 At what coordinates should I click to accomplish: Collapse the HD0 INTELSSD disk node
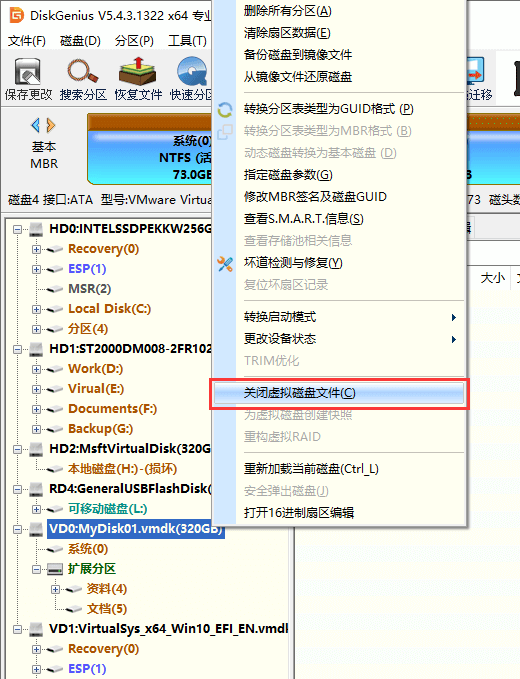click(x=17, y=229)
